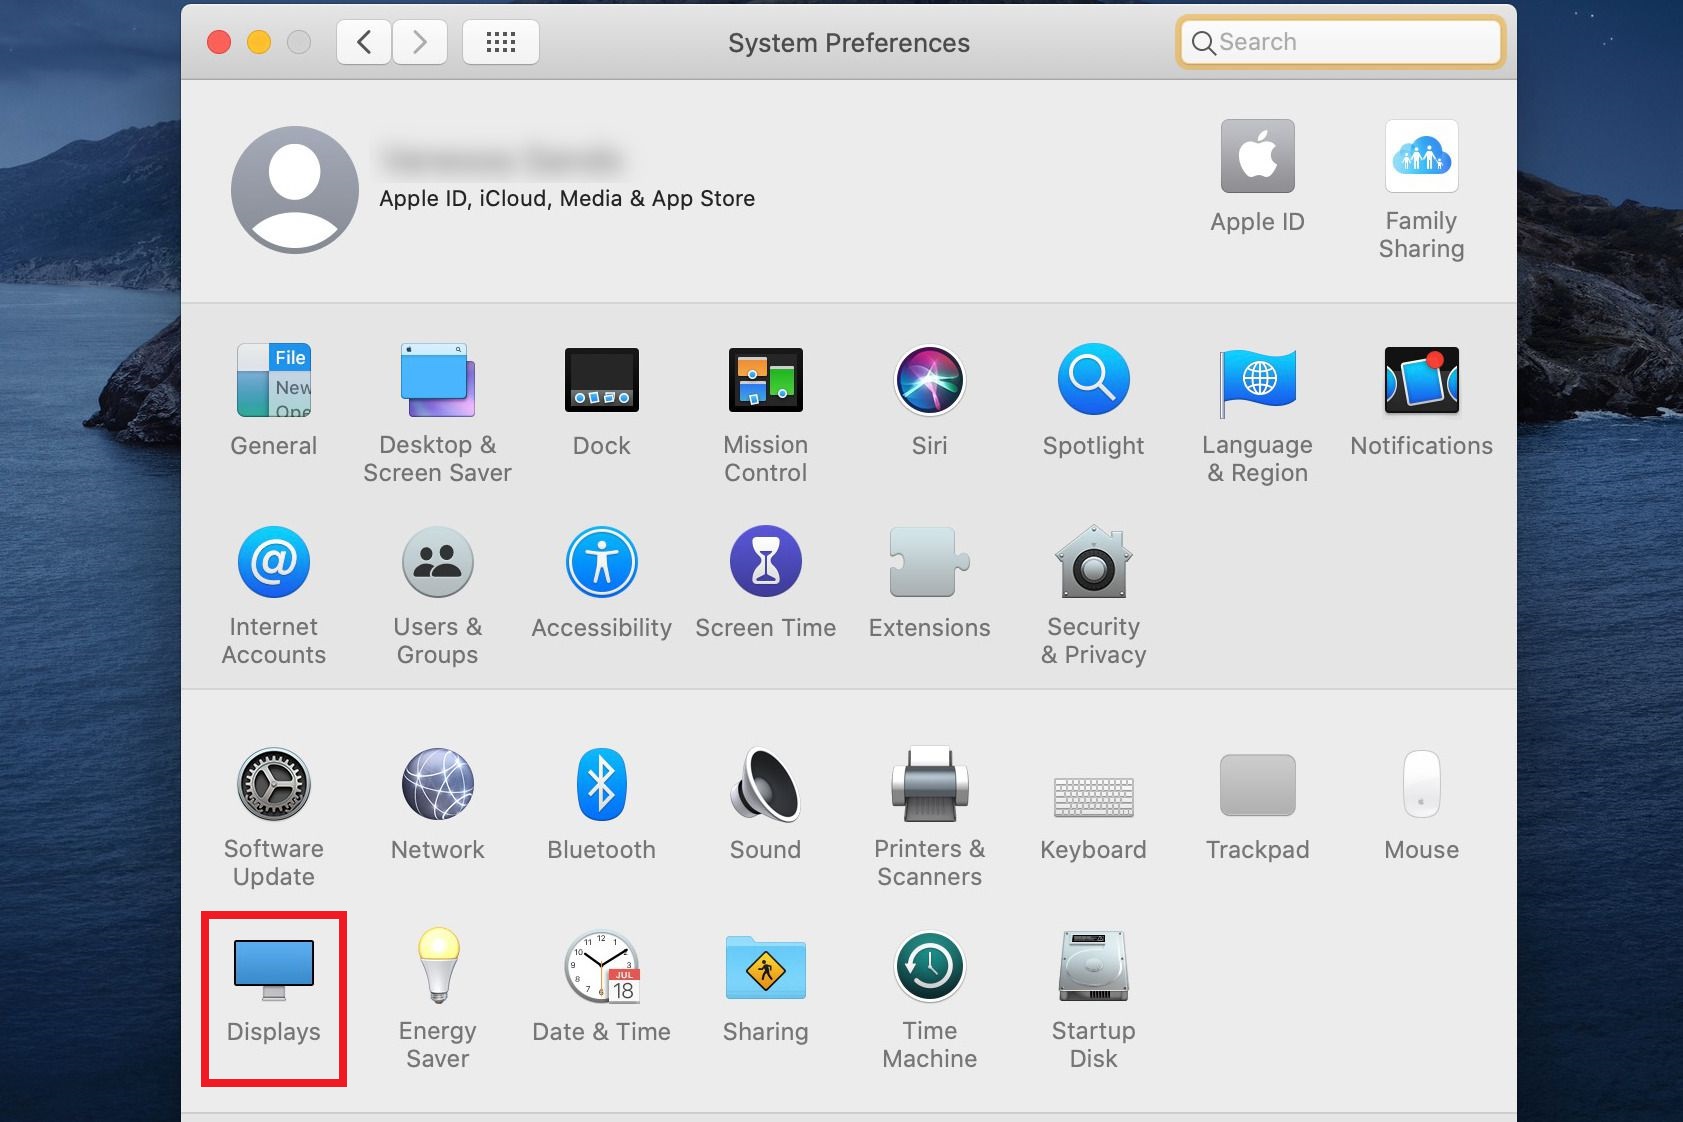Show all preferences grid button

click(x=501, y=42)
